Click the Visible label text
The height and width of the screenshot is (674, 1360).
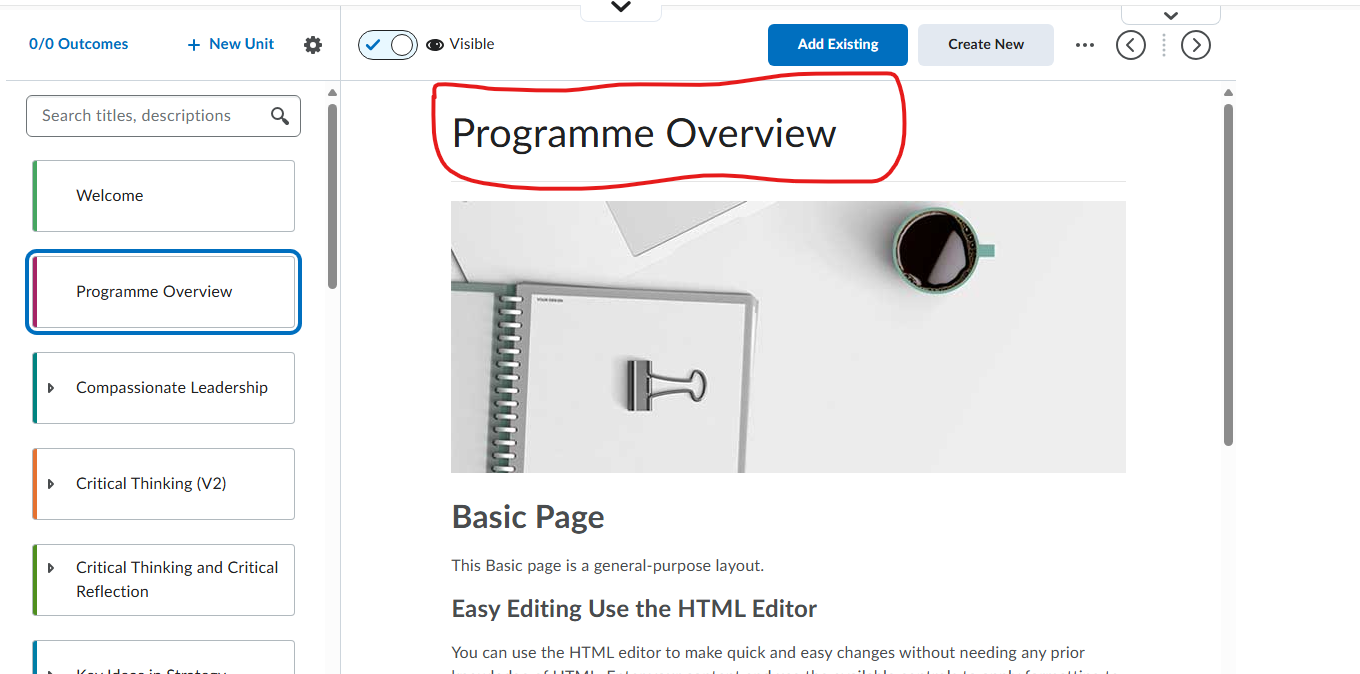(472, 44)
